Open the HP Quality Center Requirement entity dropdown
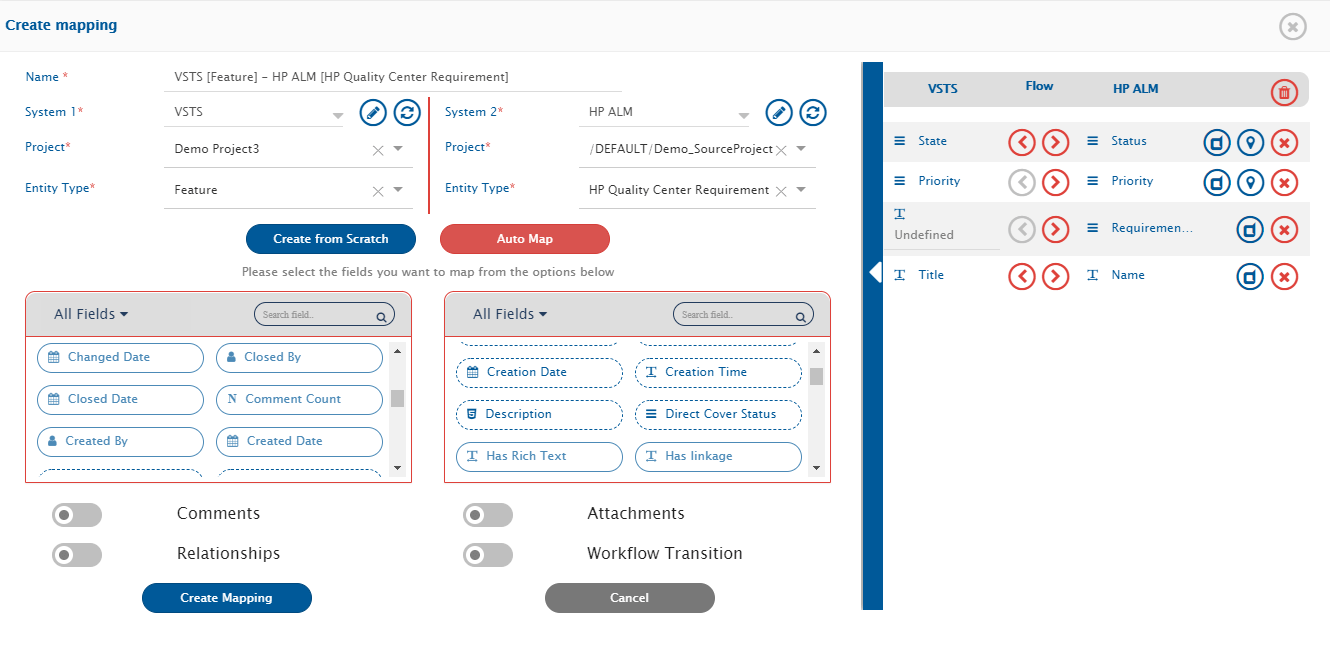1330x669 pixels. 801,190
